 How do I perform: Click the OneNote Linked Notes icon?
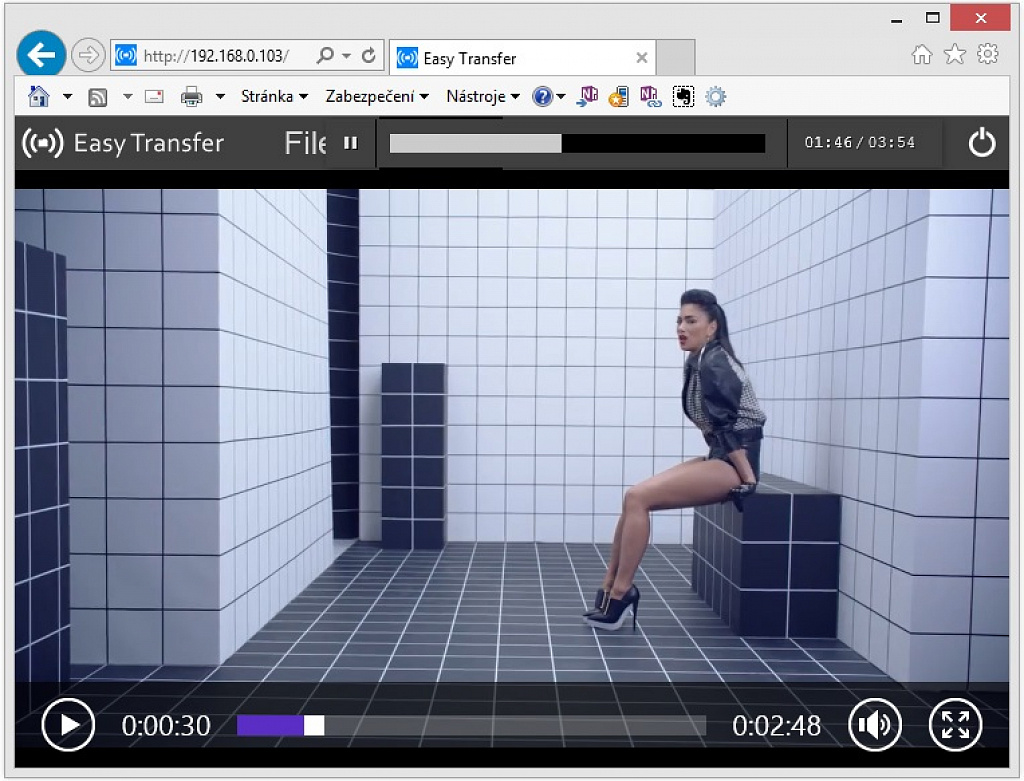[650, 97]
